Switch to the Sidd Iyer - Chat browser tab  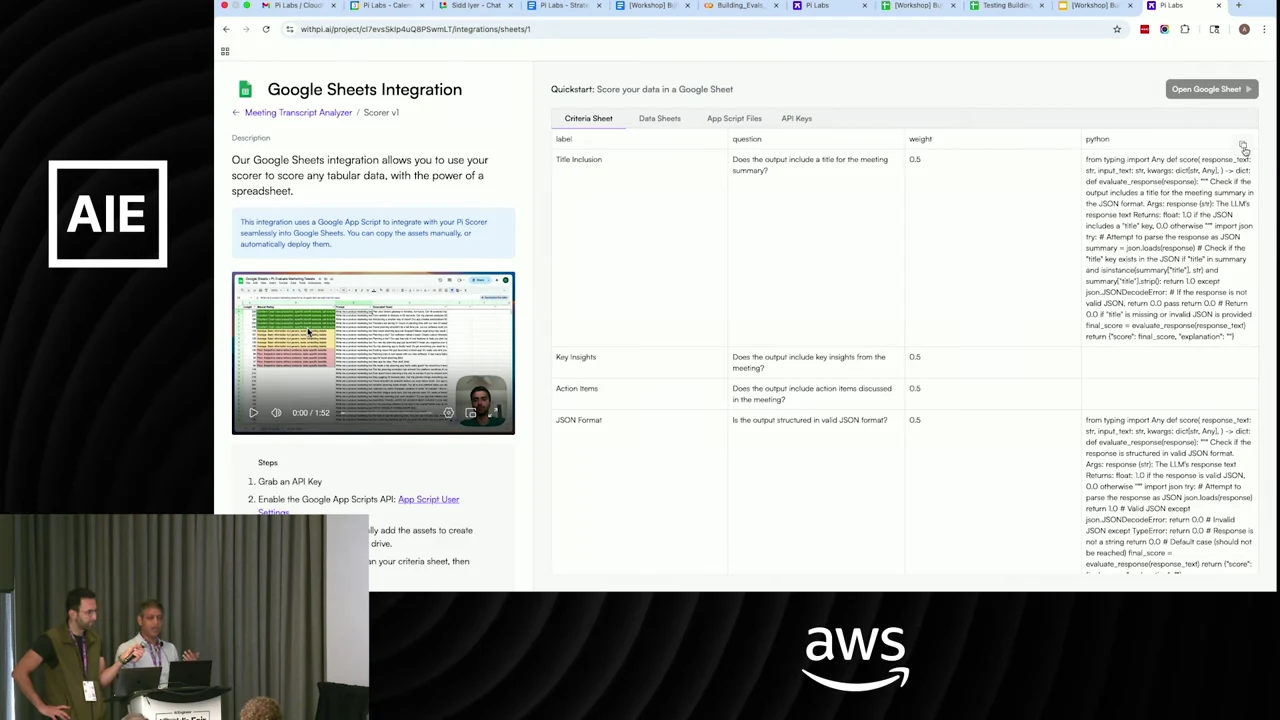475,6
